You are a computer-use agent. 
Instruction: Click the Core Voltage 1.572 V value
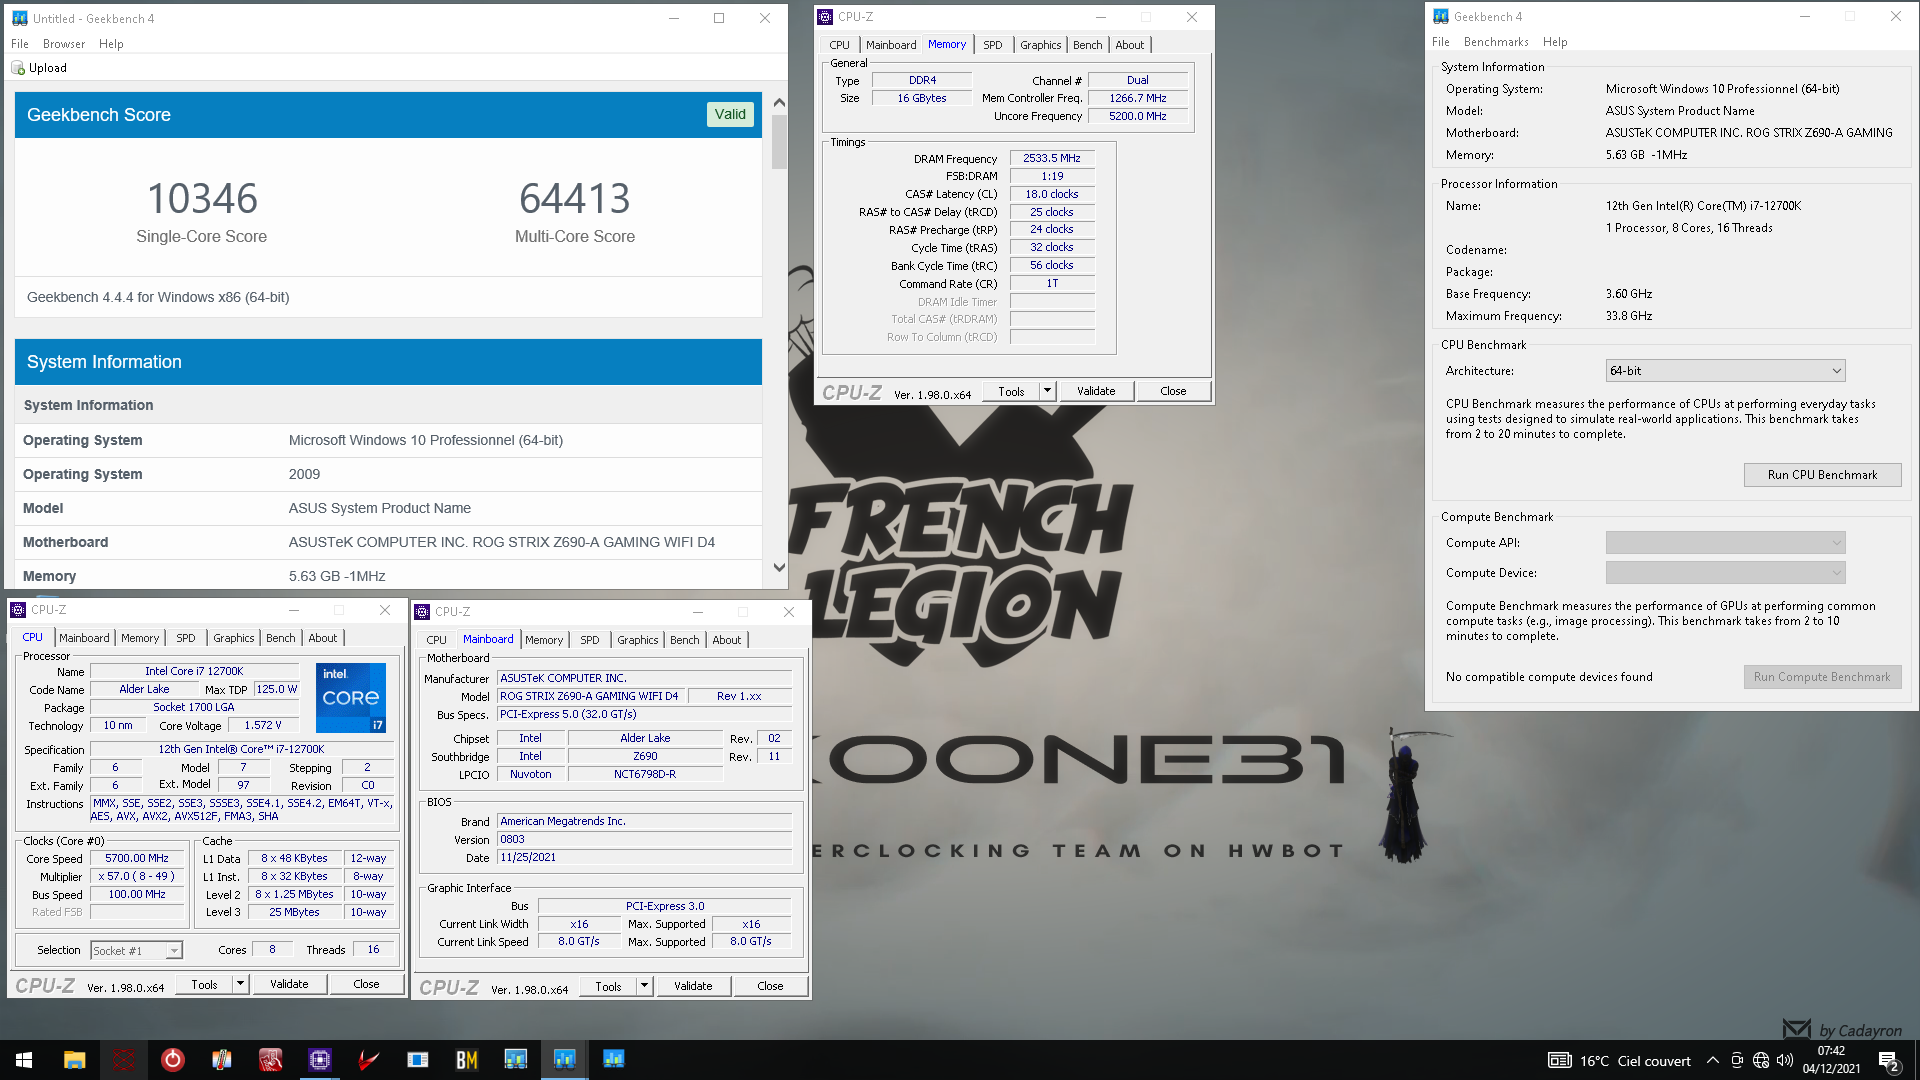(263, 725)
